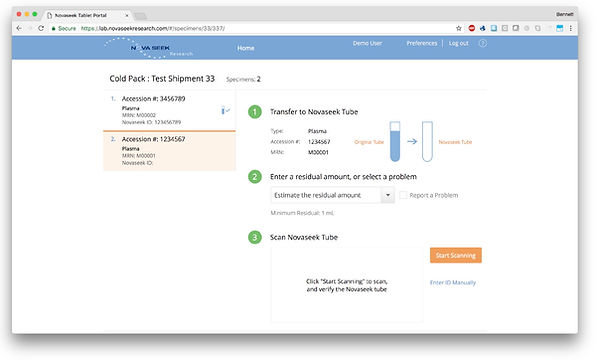Click the Secure lock indicator
The height and width of the screenshot is (360, 600).
64,28
